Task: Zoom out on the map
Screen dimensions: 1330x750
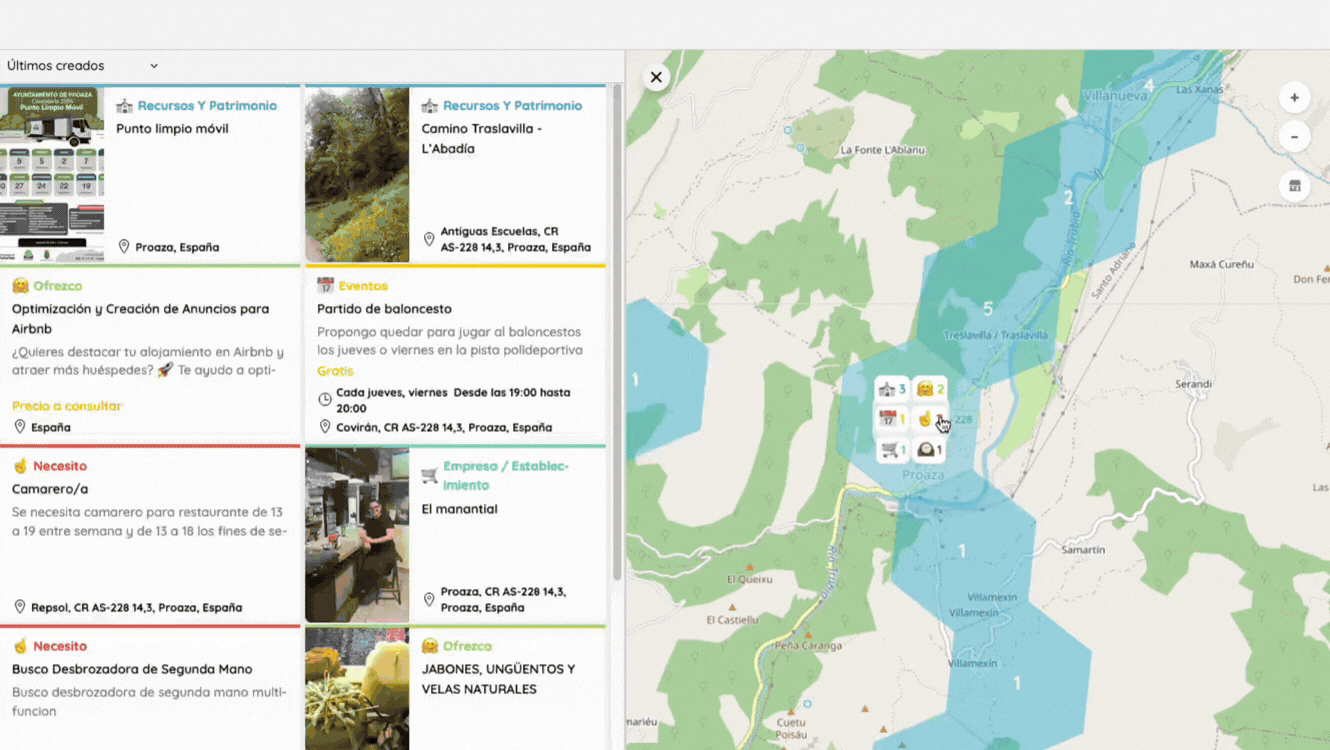Action: click(1294, 137)
